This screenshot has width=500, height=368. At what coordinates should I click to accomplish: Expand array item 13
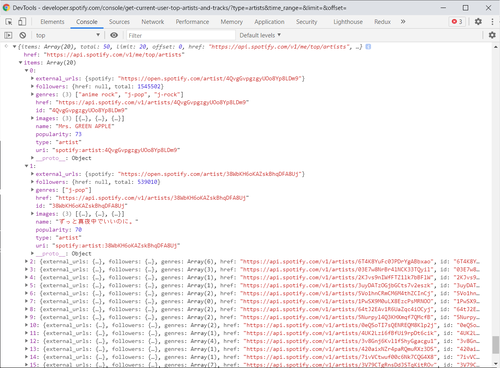pyautogui.click(x=26, y=349)
